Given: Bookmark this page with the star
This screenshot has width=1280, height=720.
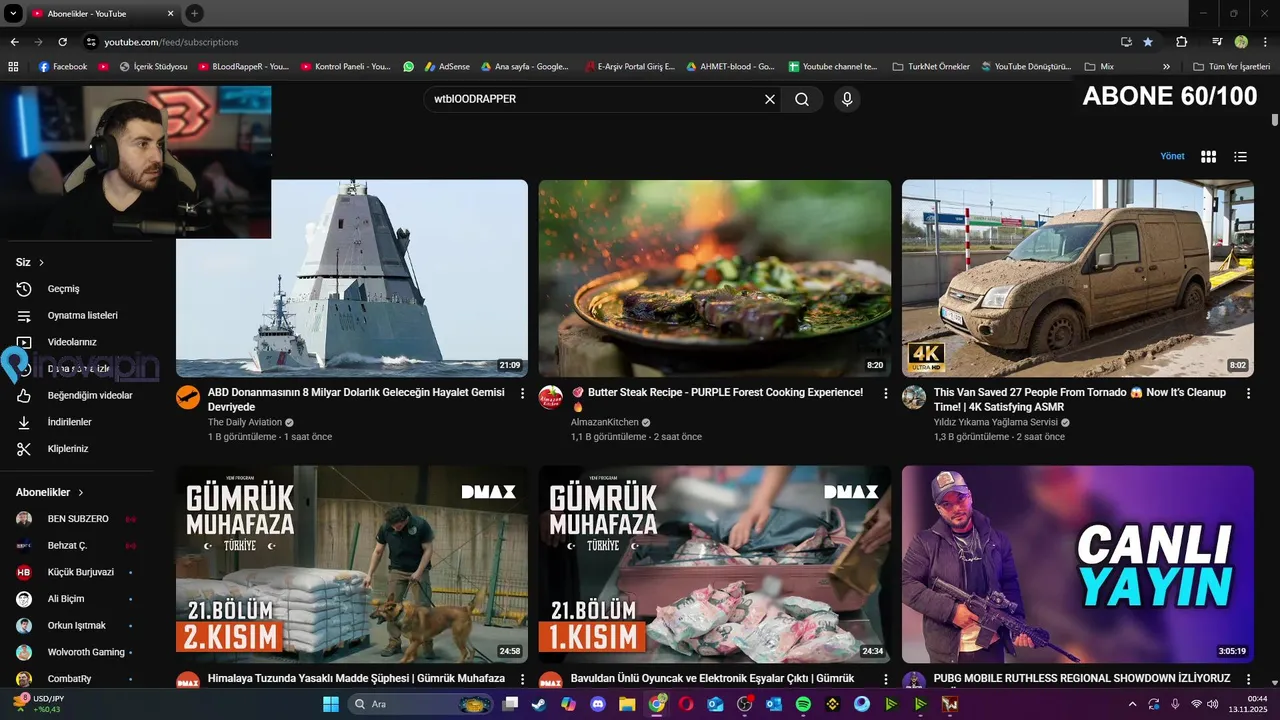Looking at the screenshot, I should (x=1148, y=42).
